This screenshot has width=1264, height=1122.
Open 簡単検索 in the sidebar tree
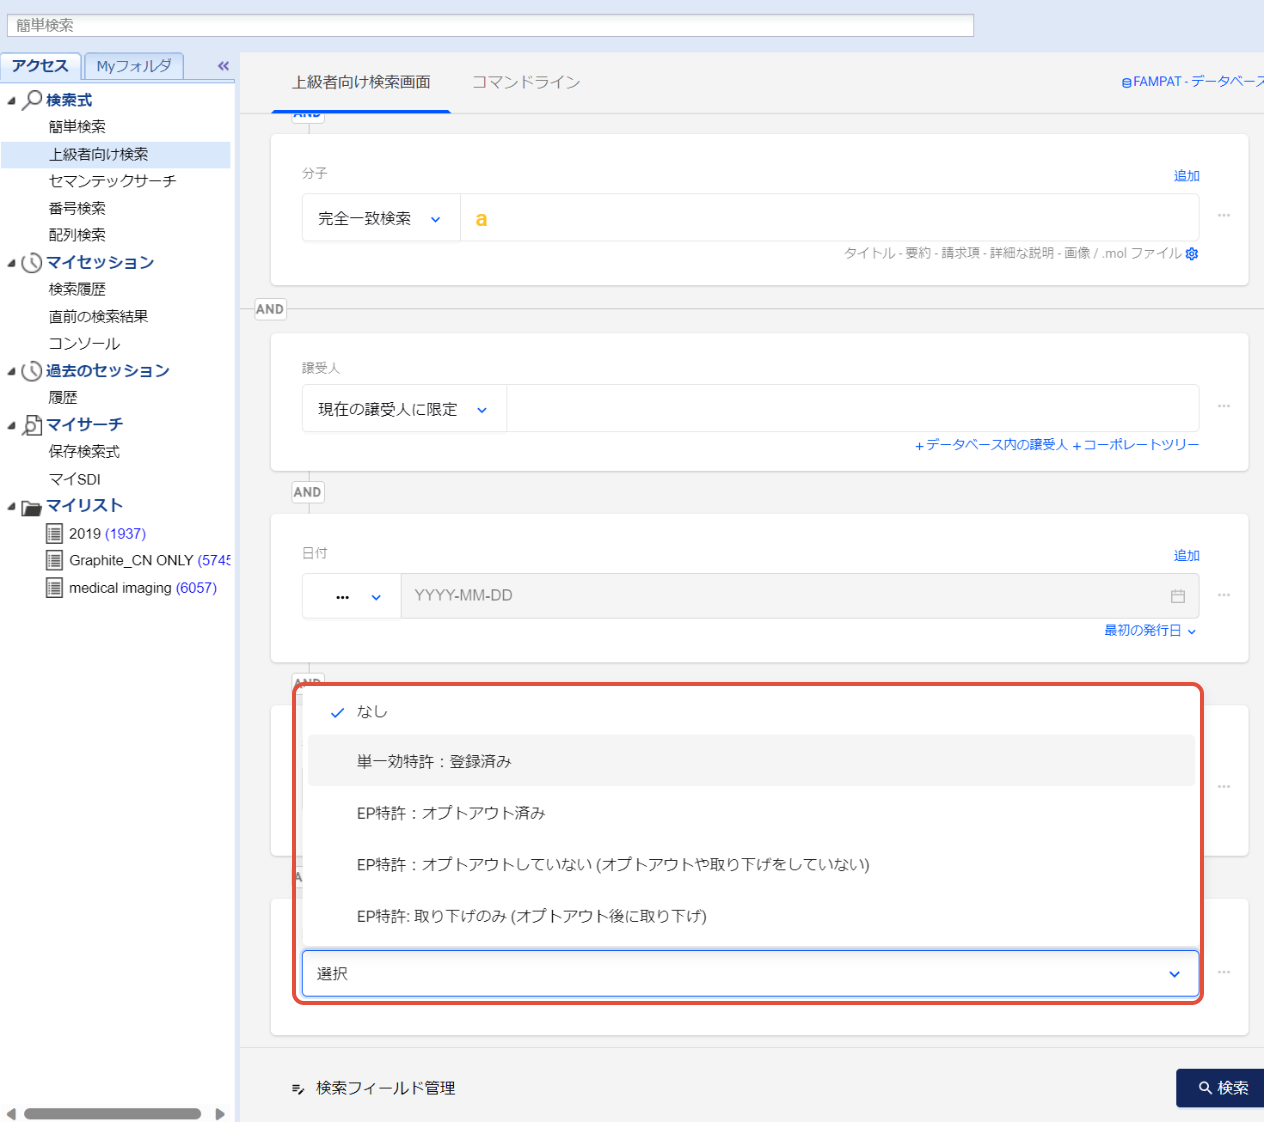click(x=77, y=127)
